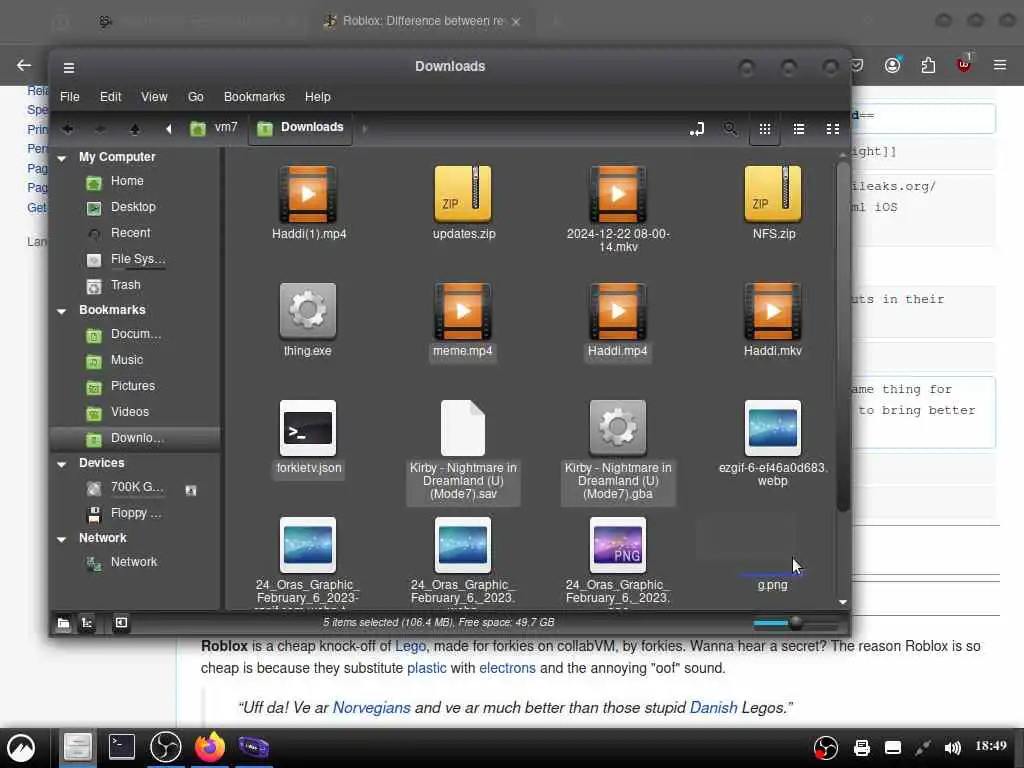Adjust the icon zoom slider
Image resolution: width=1024 pixels, height=768 pixels.
pyautogui.click(x=795, y=623)
